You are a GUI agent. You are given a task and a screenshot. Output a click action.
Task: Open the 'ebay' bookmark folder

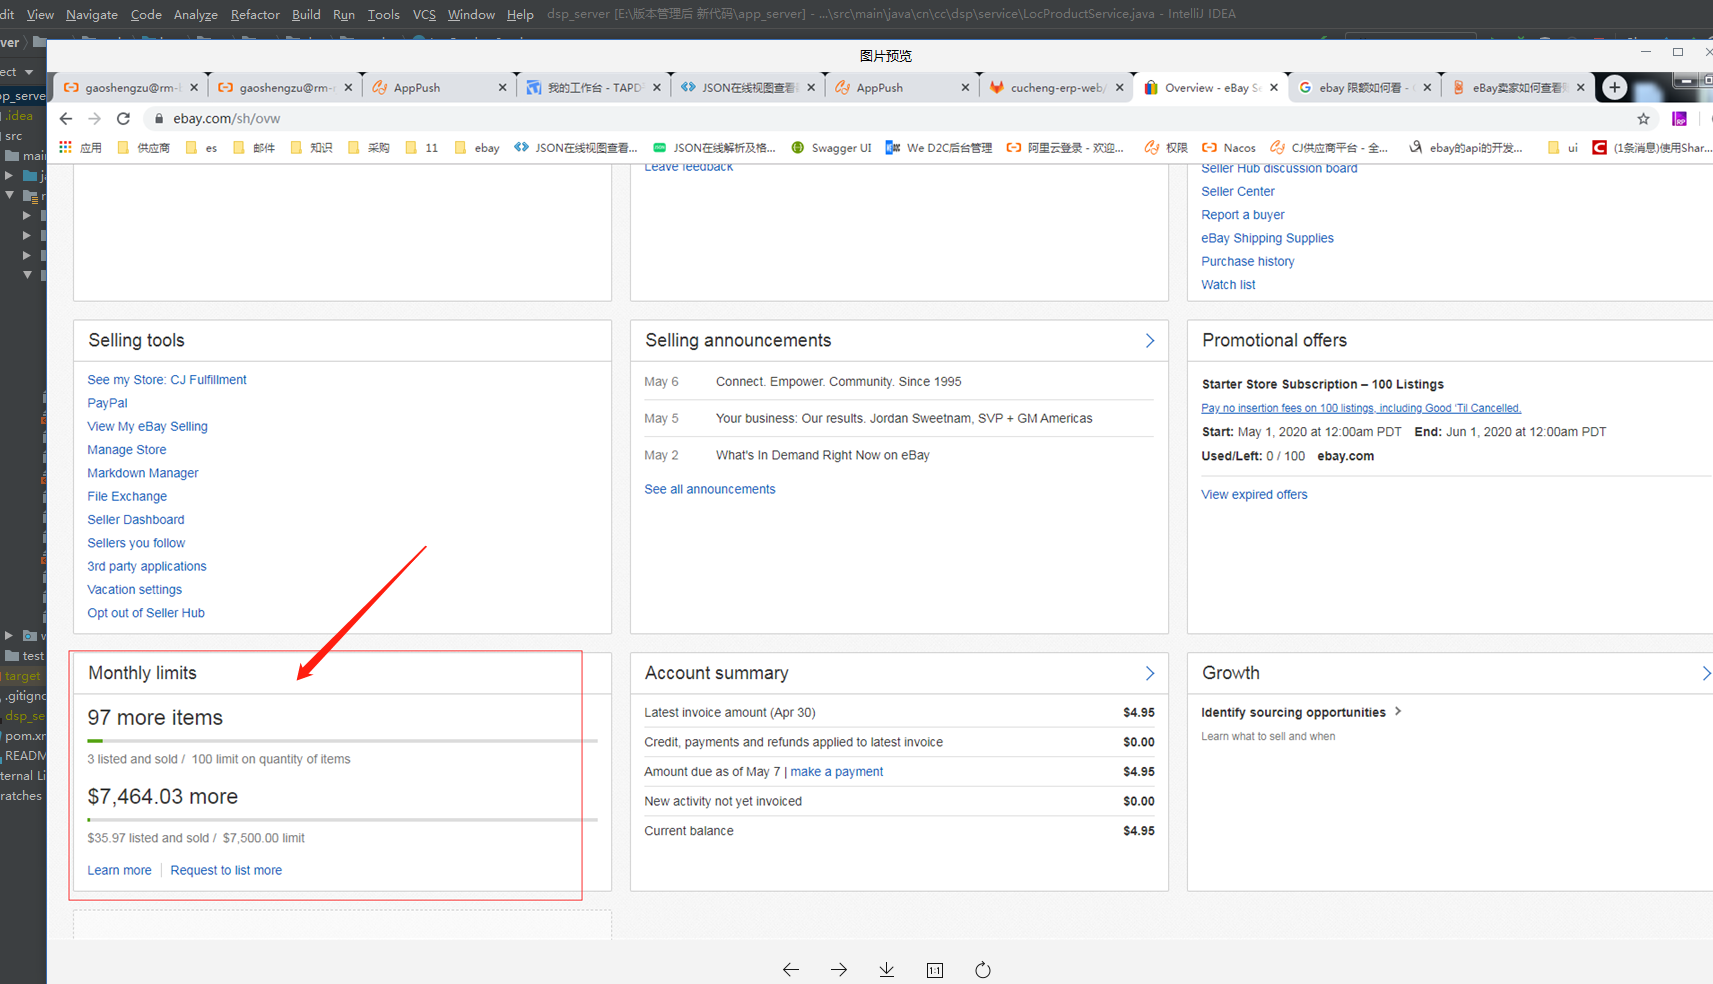[476, 147]
